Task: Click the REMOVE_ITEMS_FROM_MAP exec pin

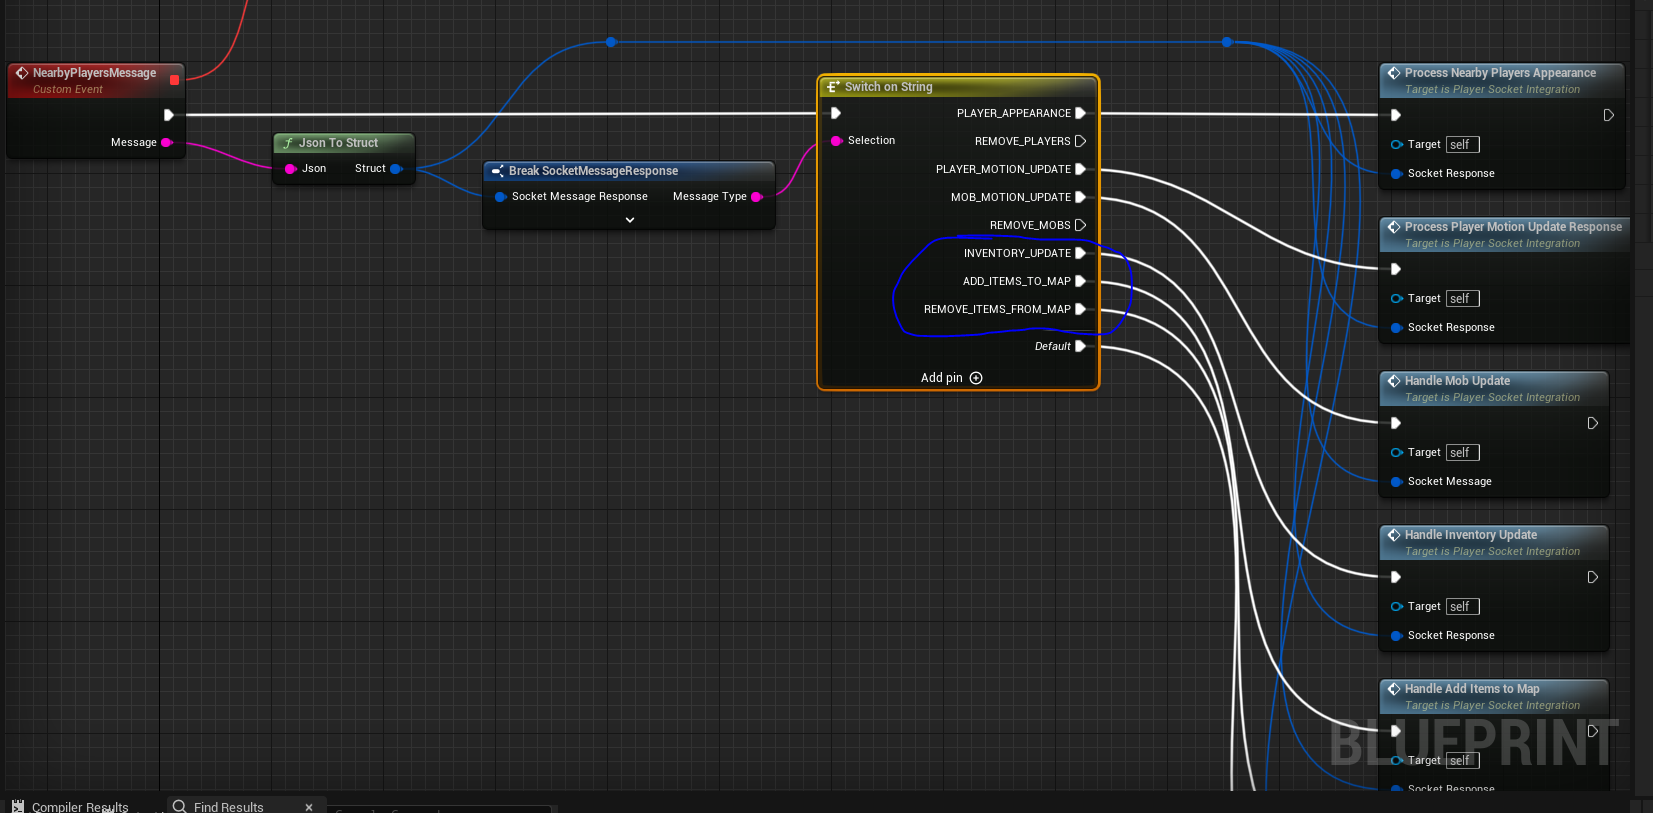Action: click(x=1080, y=309)
